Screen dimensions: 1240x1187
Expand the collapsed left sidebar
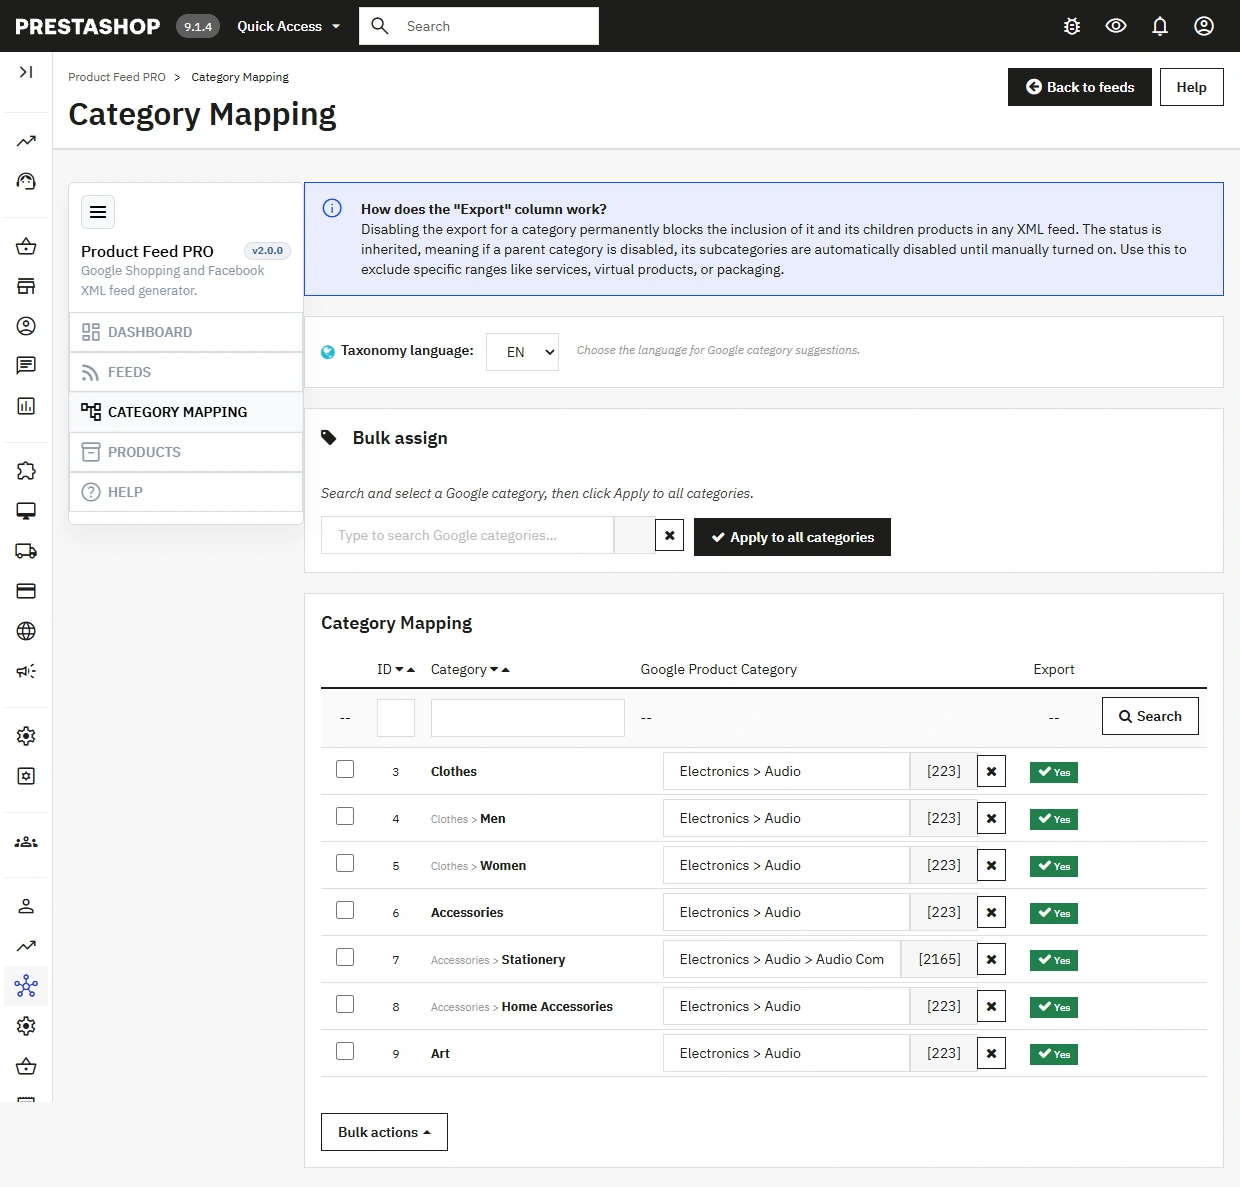tap(26, 72)
